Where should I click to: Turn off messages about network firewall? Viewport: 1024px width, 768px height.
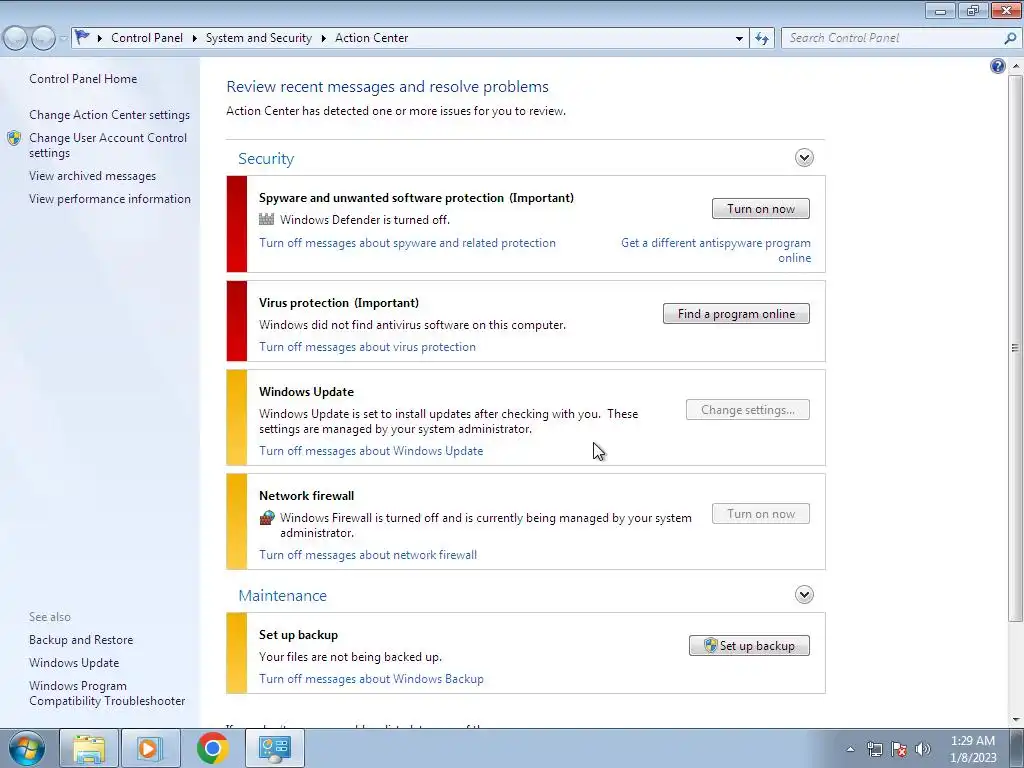(368, 554)
